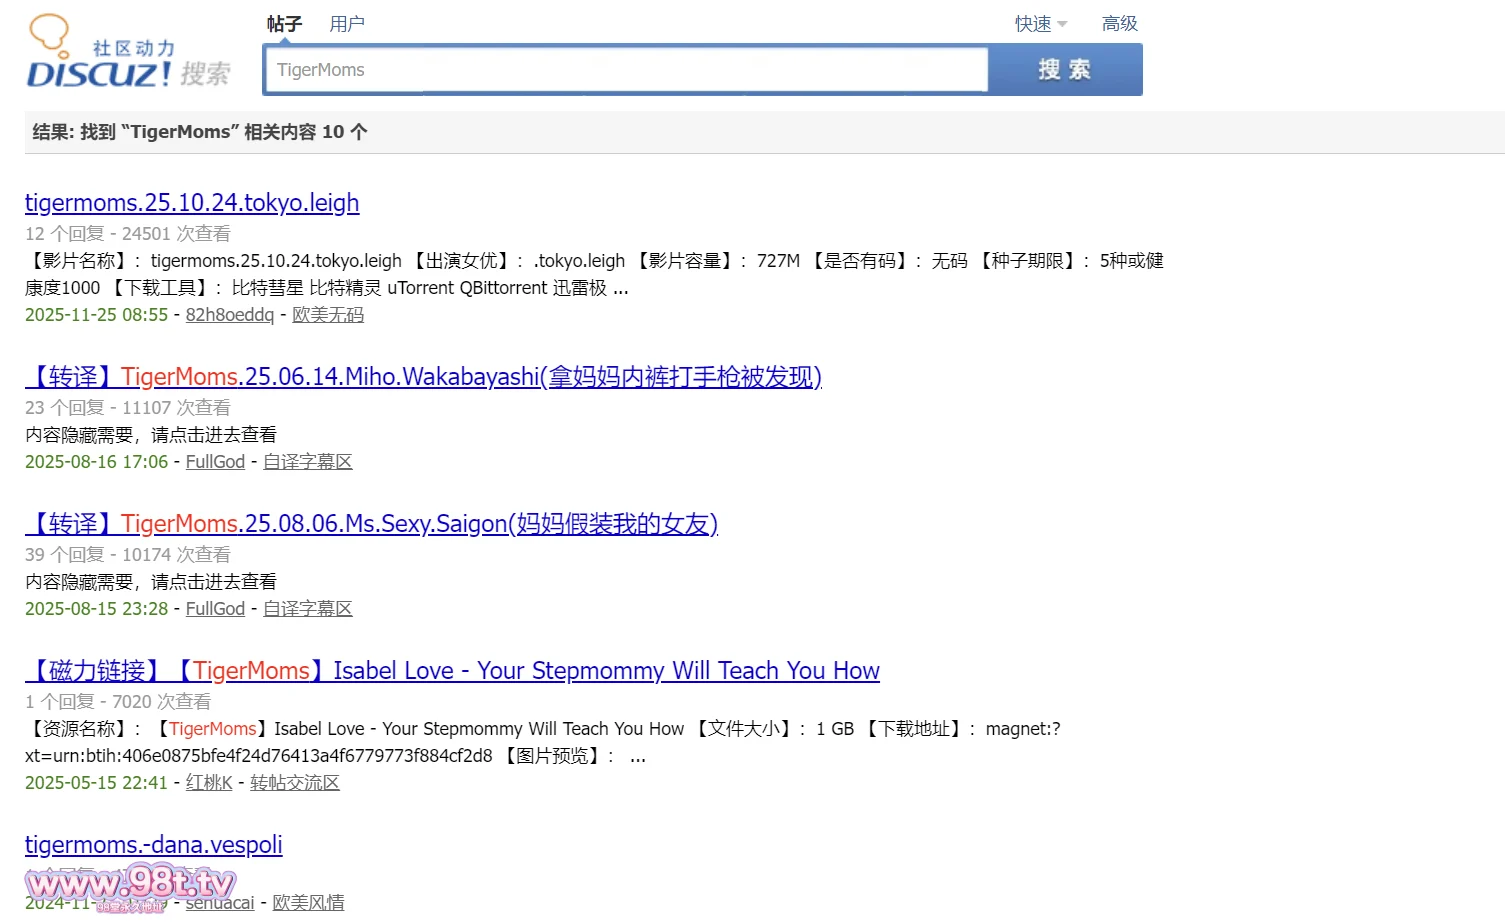Open the 【转译】 Ms.Sexy.Saigon result title
The image size is (1505, 922).
371,524
